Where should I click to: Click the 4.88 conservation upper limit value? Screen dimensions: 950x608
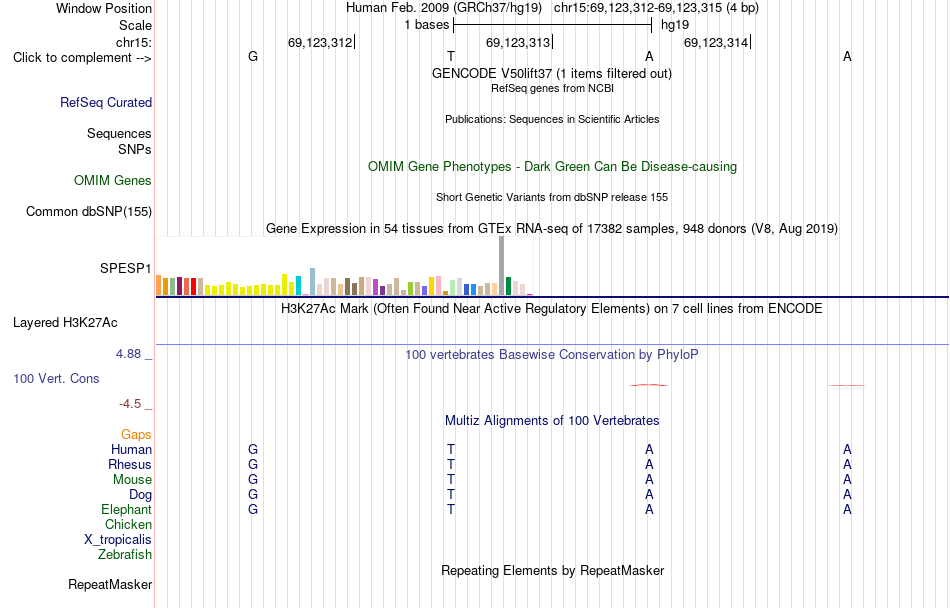pos(128,354)
